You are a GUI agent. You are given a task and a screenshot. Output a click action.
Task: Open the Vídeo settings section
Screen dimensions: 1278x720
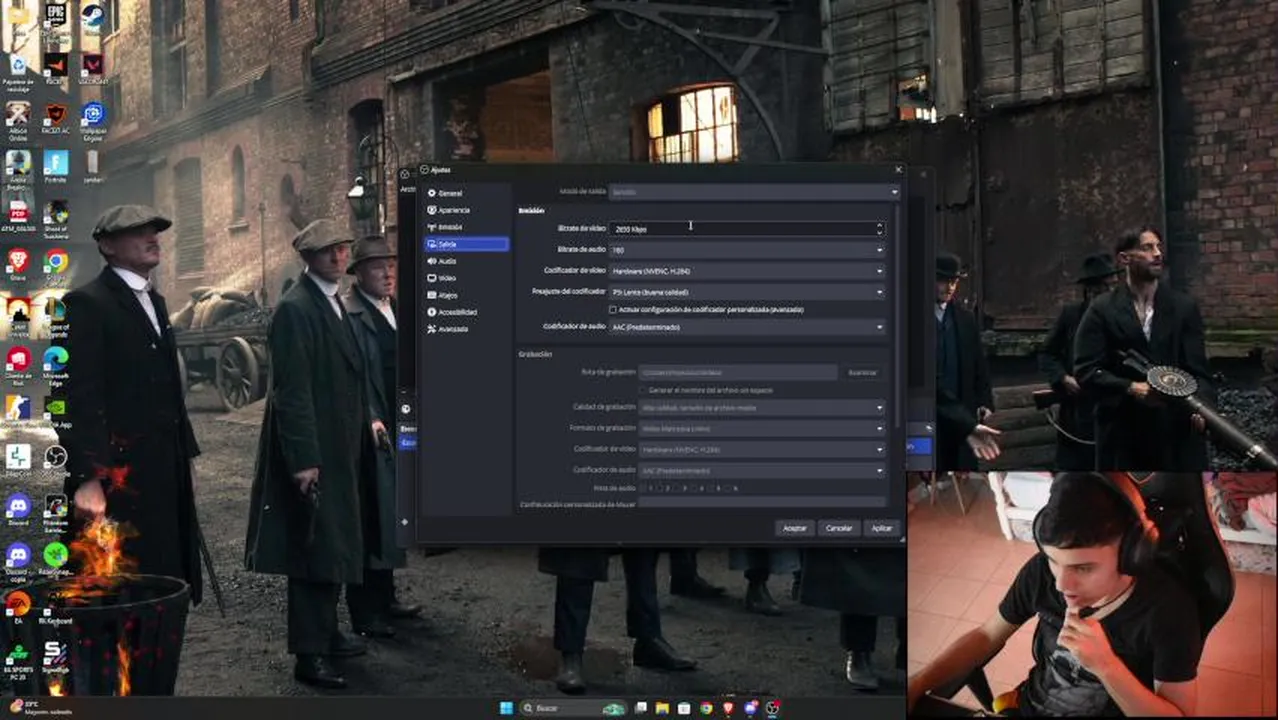[467, 278]
